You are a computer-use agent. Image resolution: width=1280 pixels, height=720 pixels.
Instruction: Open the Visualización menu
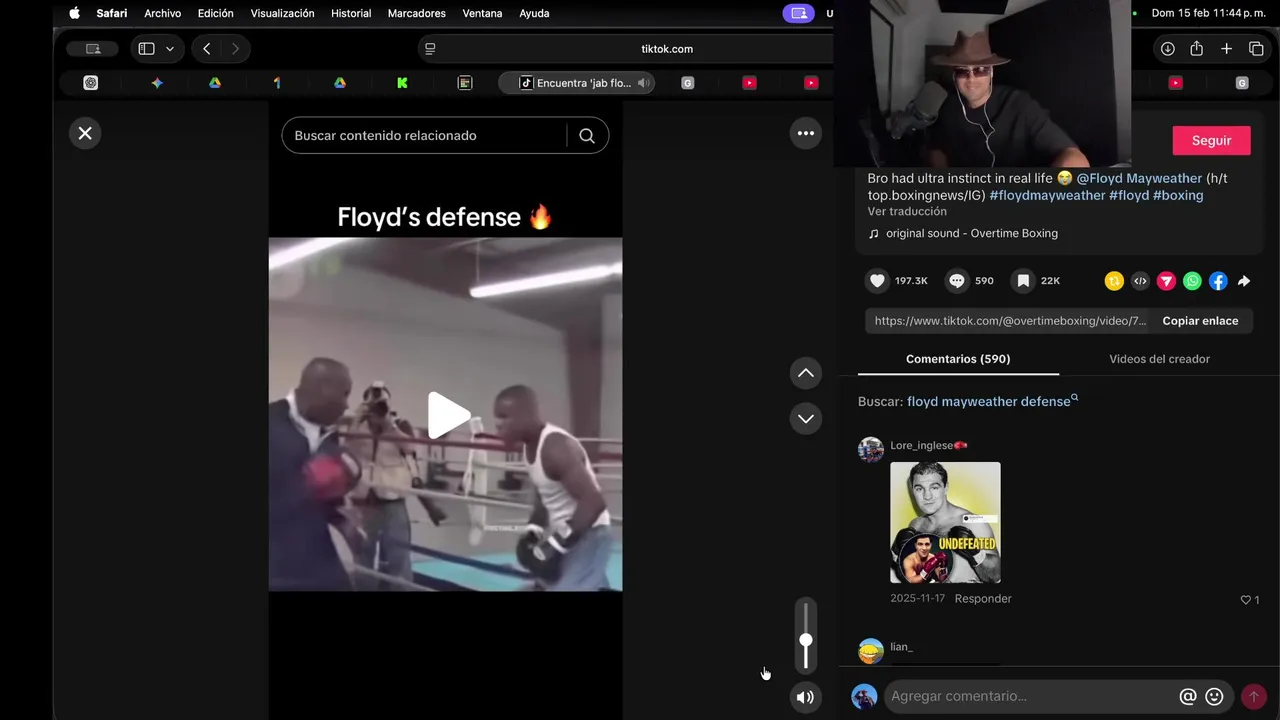coord(282,13)
